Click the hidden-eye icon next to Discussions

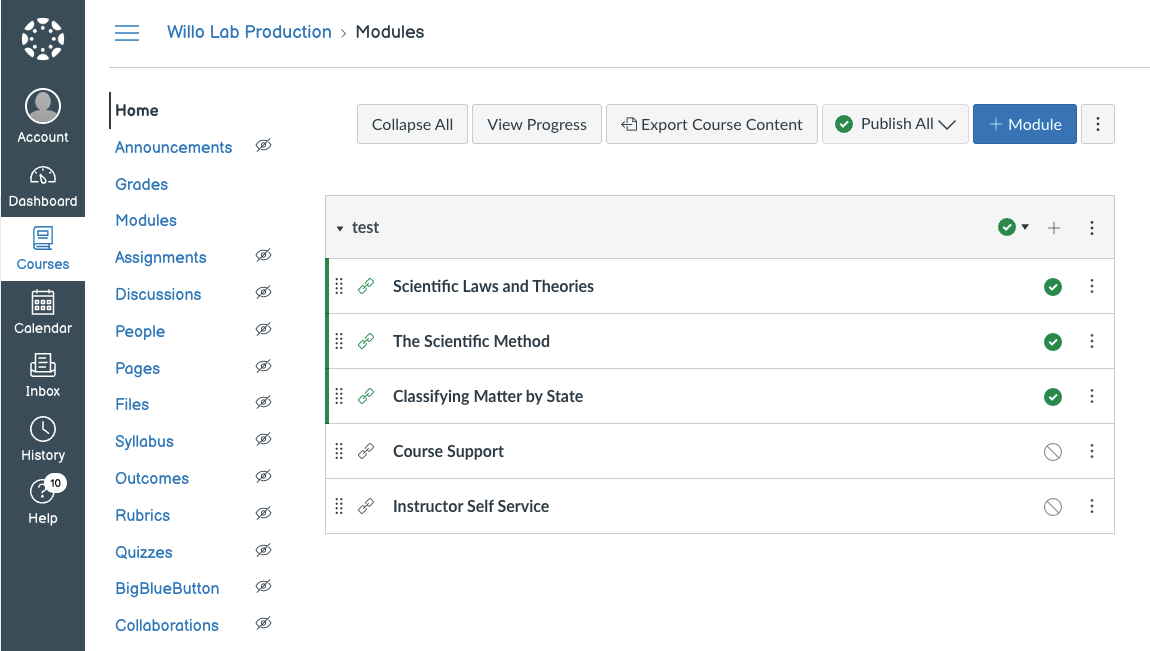point(263,292)
